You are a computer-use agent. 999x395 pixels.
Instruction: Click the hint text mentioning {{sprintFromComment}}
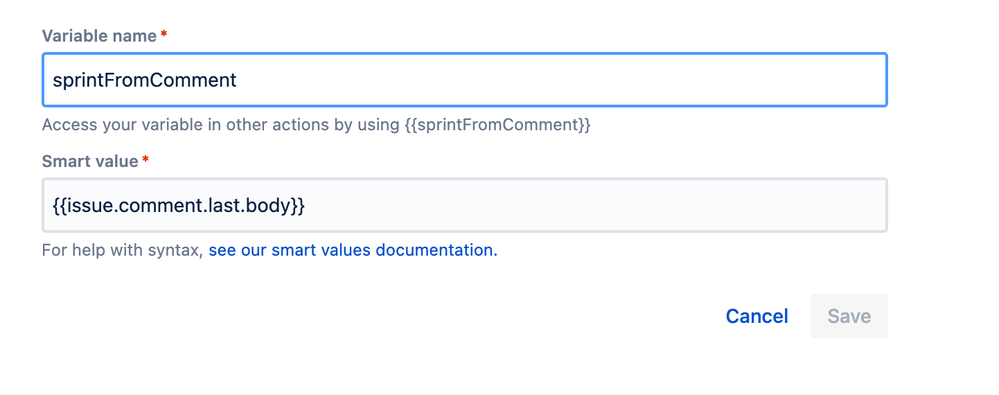[316, 125]
